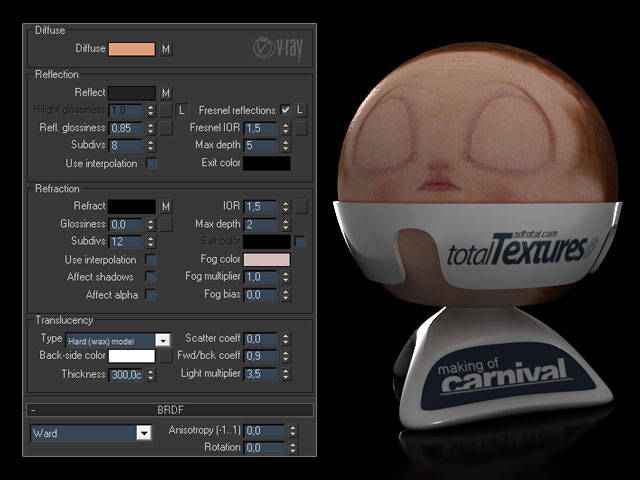The height and width of the screenshot is (480, 640).
Task: Click the Refraction Glossiness map slot
Action: (x=166, y=224)
